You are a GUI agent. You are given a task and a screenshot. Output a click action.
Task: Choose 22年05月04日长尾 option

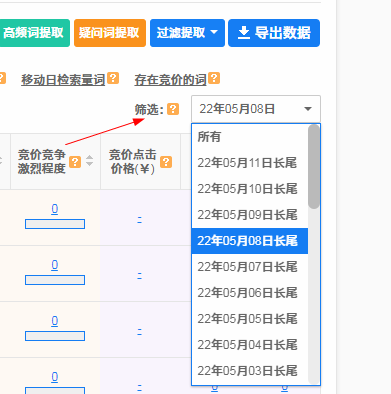click(250, 345)
